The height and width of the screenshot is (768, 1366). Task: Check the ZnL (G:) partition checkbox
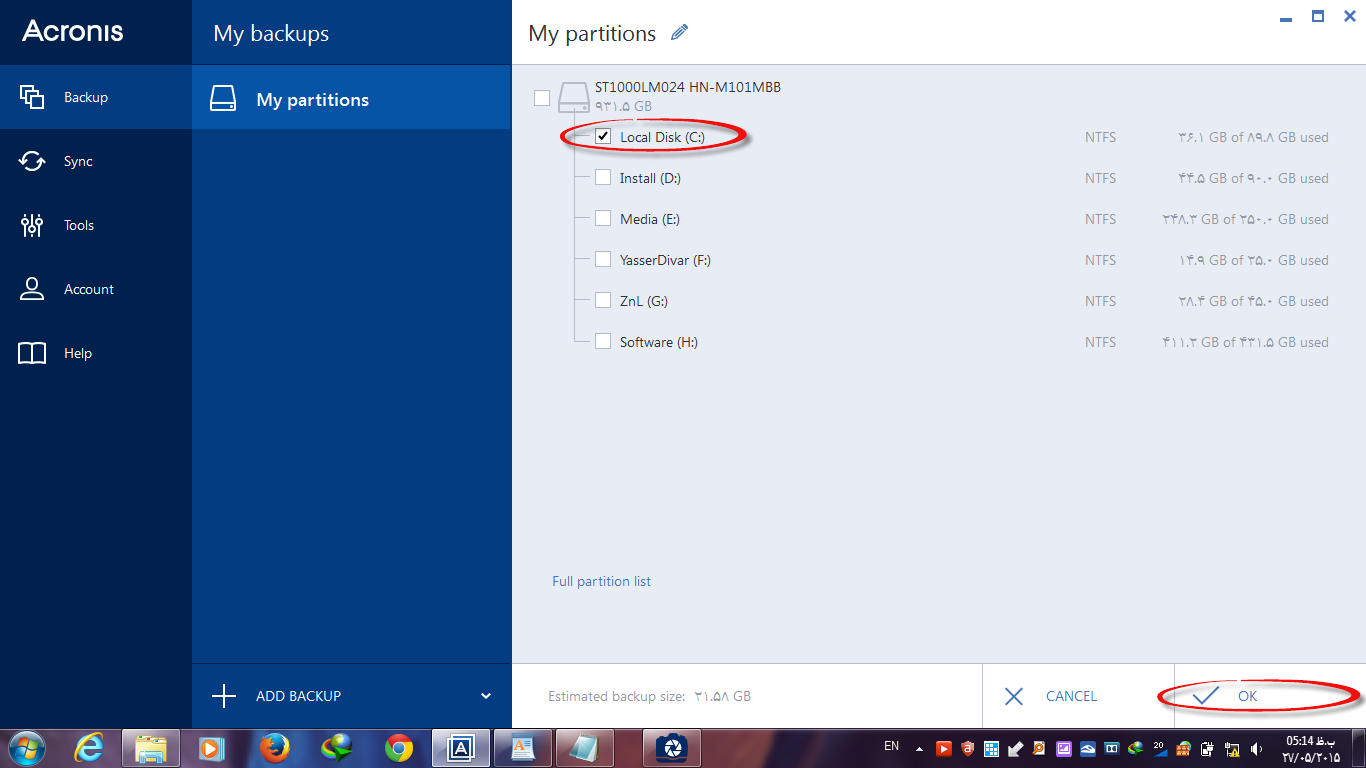[603, 300]
